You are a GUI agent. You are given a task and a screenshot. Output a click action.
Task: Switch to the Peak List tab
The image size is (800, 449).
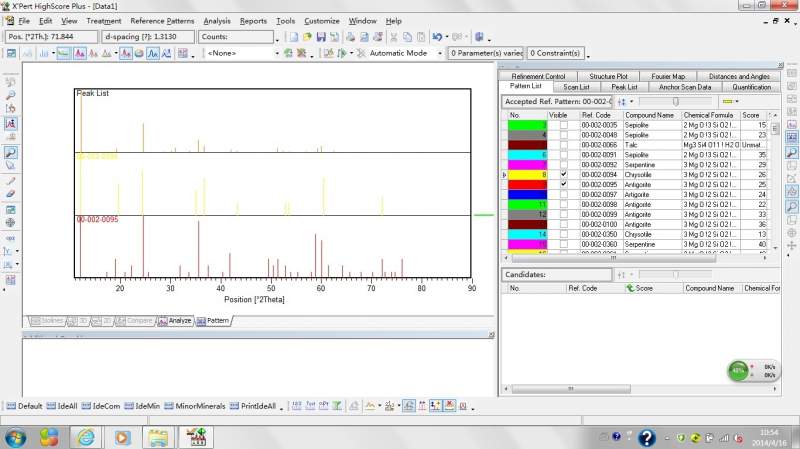pyautogui.click(x=624, y=87)
